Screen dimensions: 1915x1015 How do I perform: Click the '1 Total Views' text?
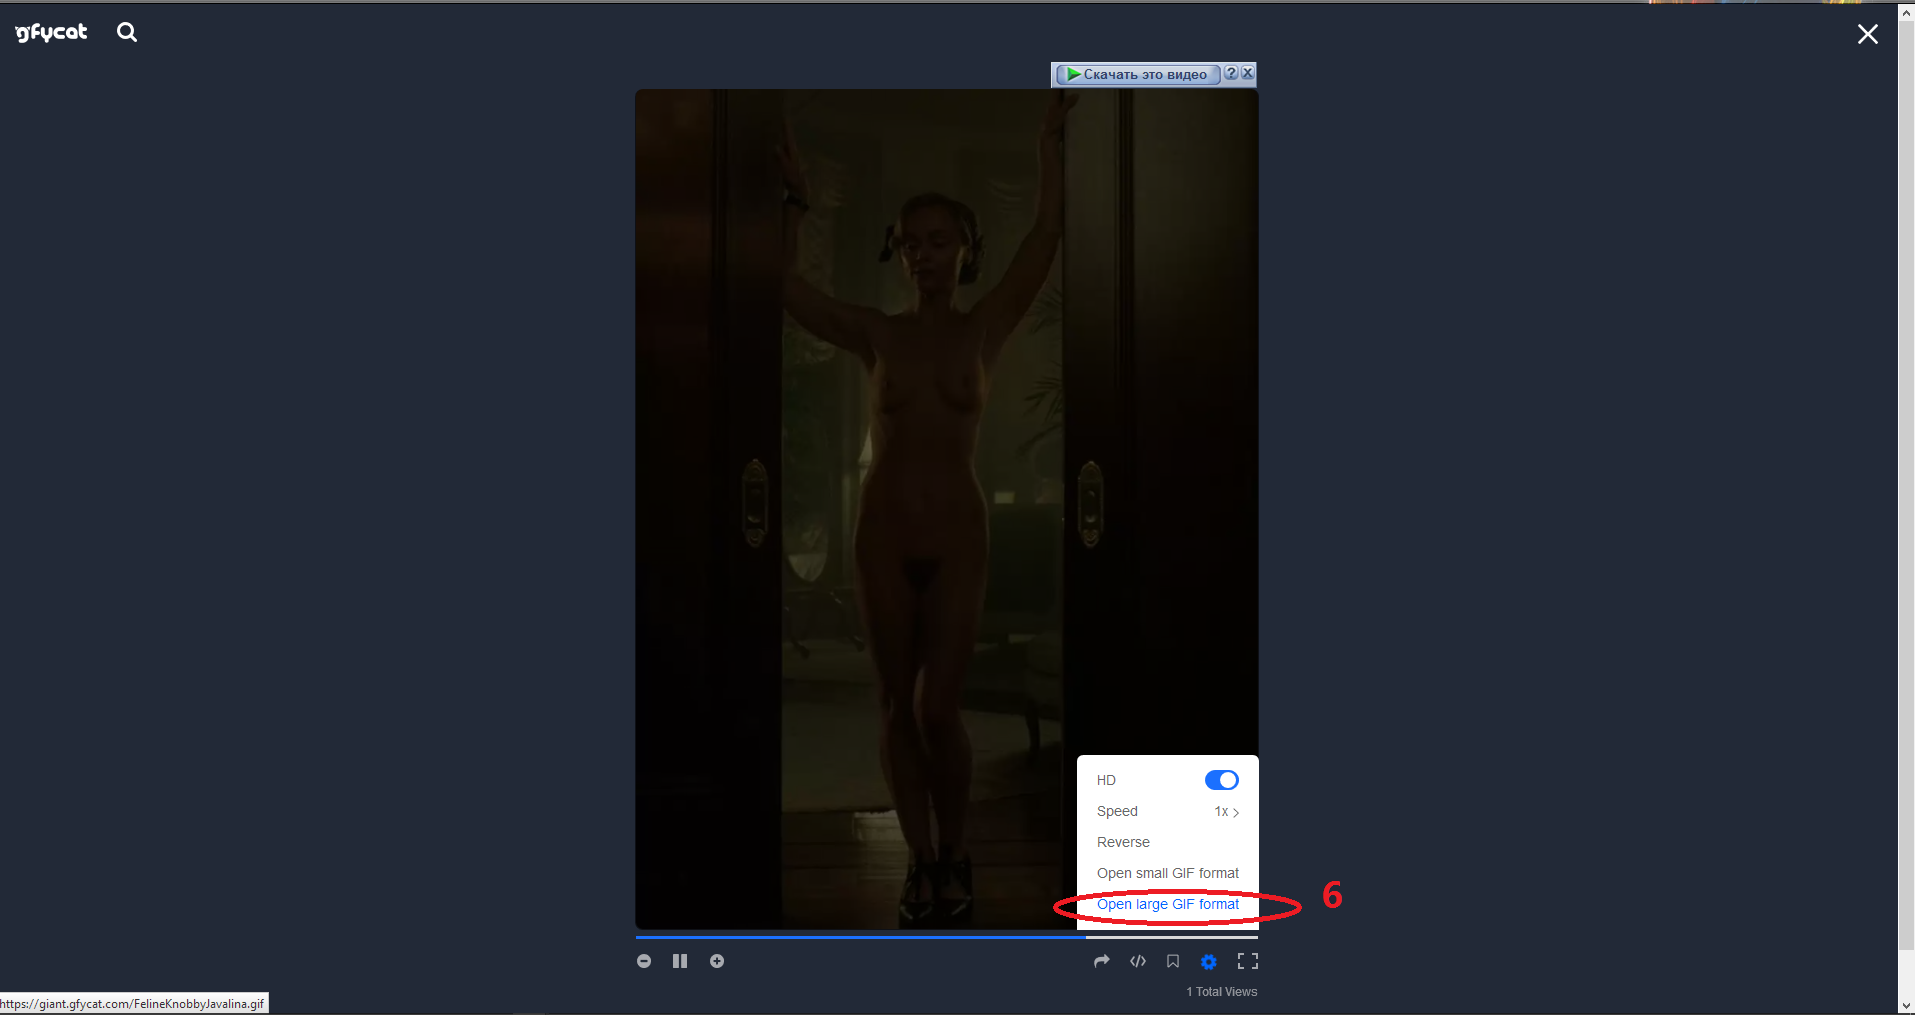(1222, 992)
